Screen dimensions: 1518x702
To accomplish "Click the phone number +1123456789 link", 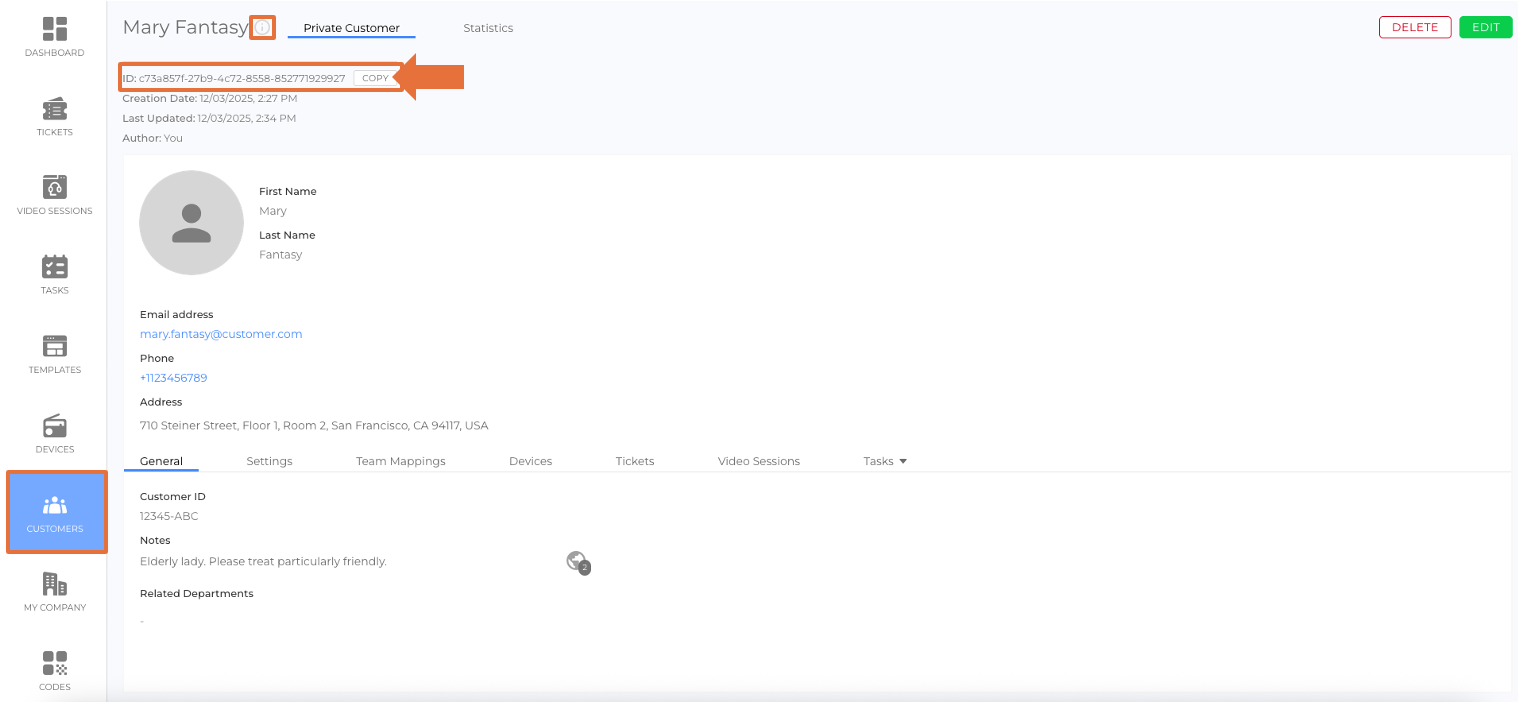I will (x=174, y=378).
